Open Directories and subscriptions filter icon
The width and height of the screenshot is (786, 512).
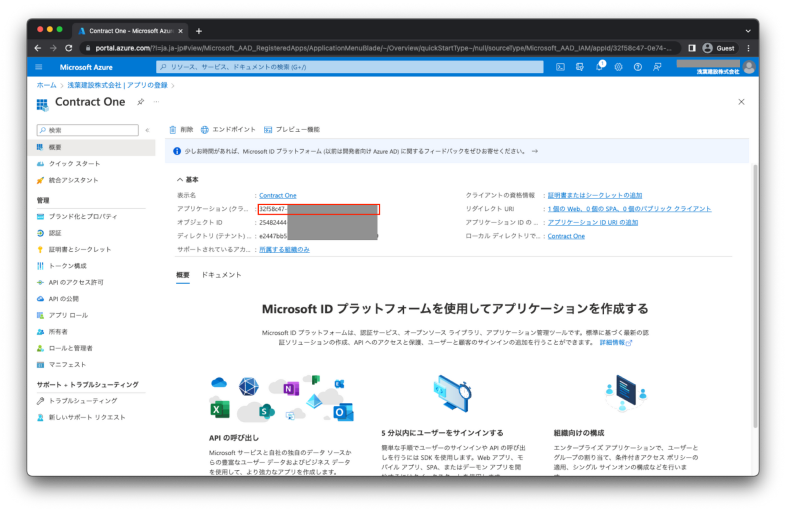coord(579,67)
